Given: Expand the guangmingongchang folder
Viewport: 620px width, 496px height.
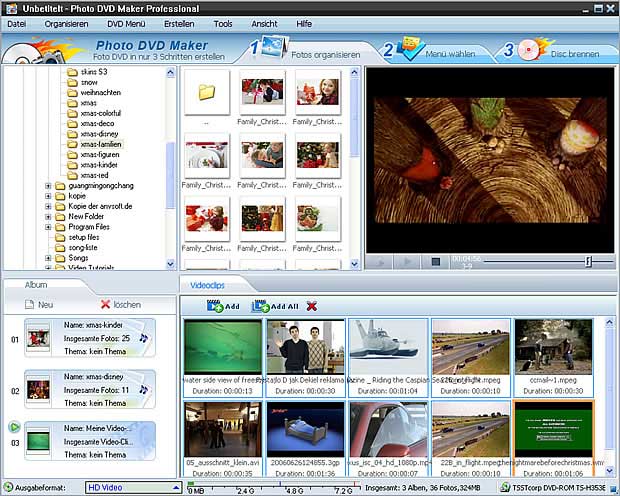Looking at the screenshot, I should [48, 186].
